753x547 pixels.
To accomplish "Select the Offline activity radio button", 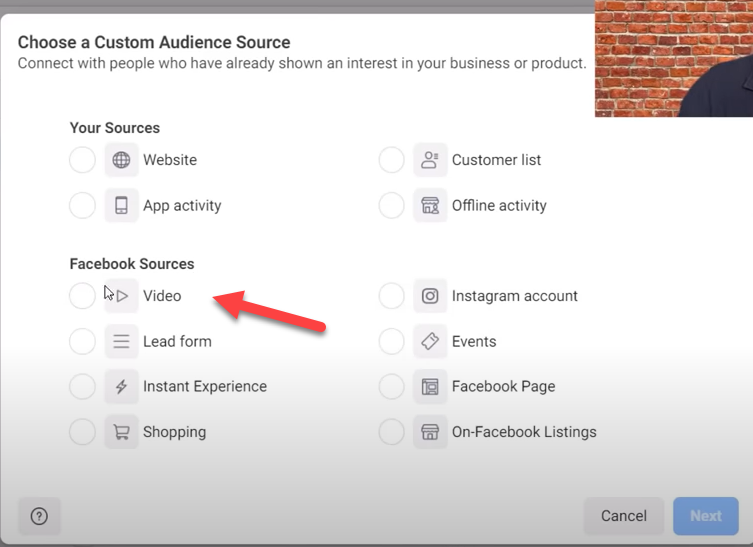I will tap(391, 206).
